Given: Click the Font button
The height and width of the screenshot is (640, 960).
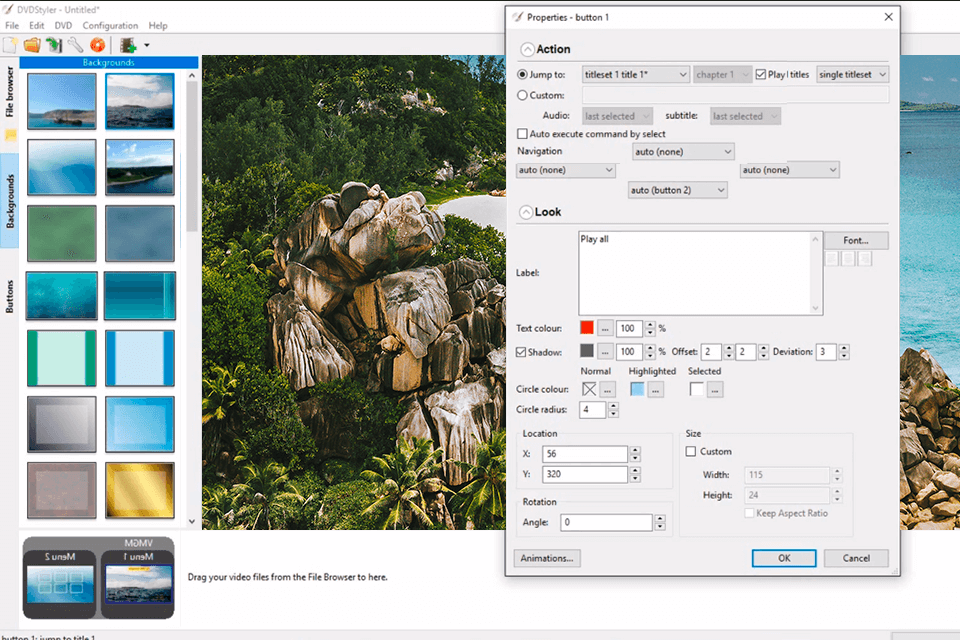Looking at the screenshot, I should pyautogui.click(x=856, y=240).
